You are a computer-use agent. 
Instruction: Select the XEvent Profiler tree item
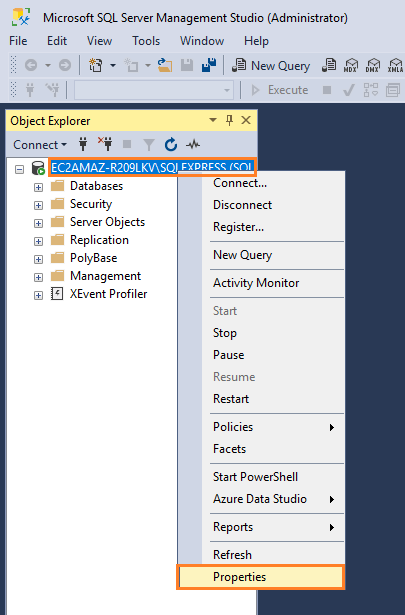(109, 294)
